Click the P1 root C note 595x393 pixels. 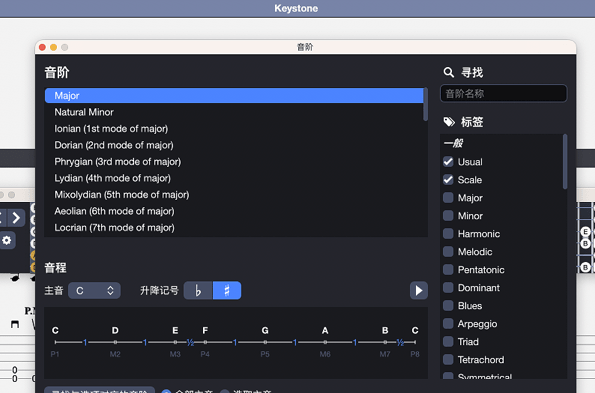55,331
